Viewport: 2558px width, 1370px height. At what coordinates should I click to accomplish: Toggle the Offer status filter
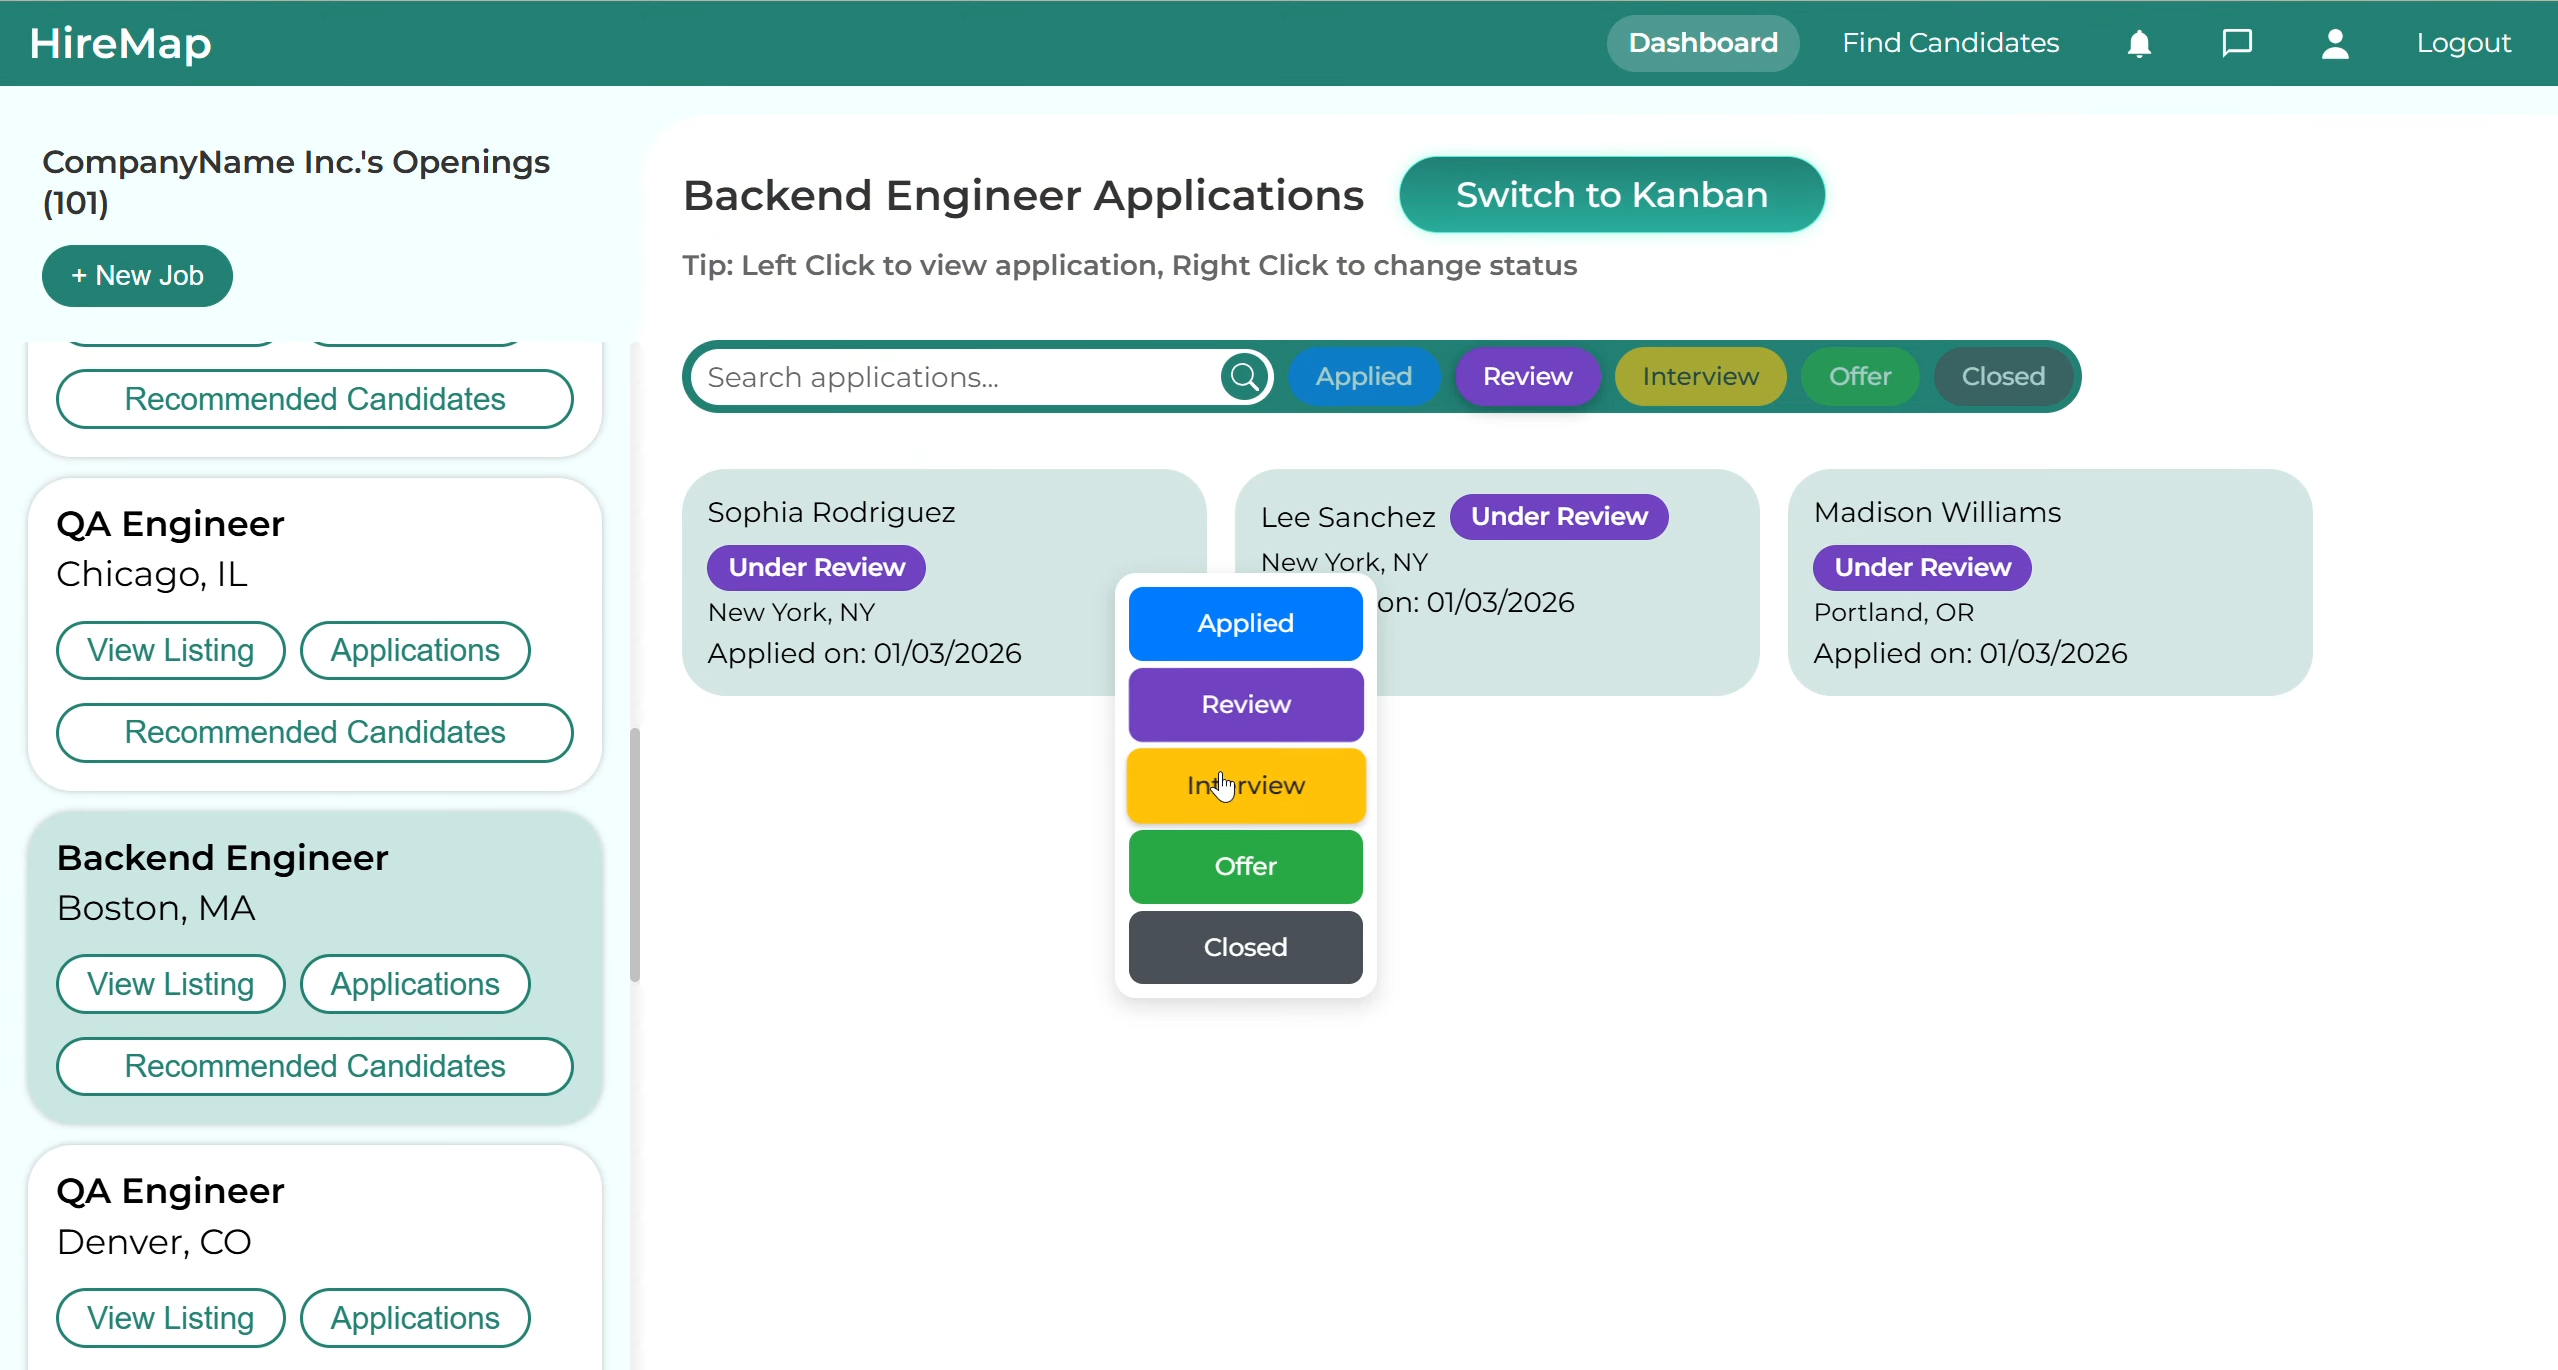pyautogui.click(x=1860, y=377)
